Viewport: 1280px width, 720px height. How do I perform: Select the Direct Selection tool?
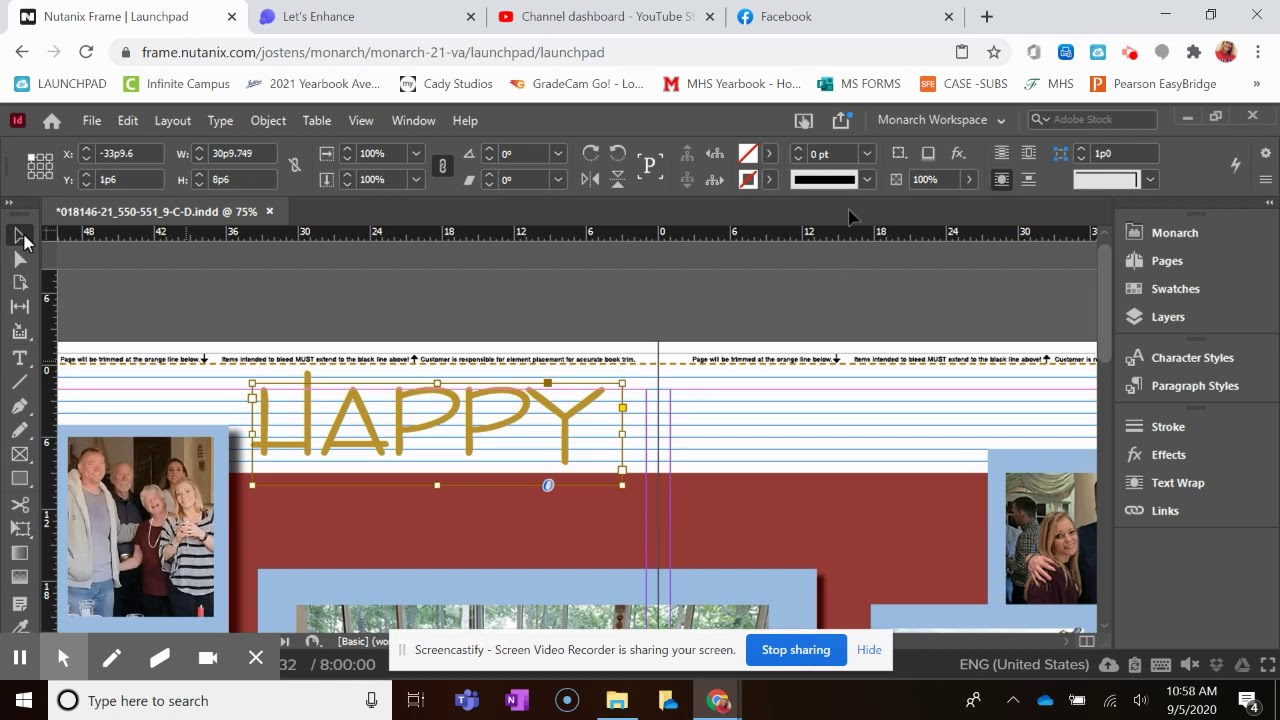[19, 260]
